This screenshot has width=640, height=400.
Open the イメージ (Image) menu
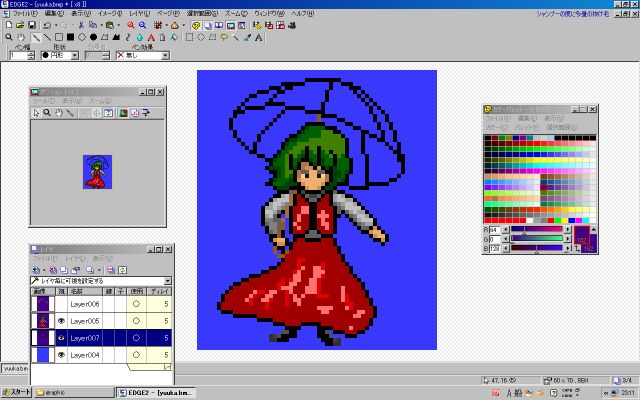[110, 13]
